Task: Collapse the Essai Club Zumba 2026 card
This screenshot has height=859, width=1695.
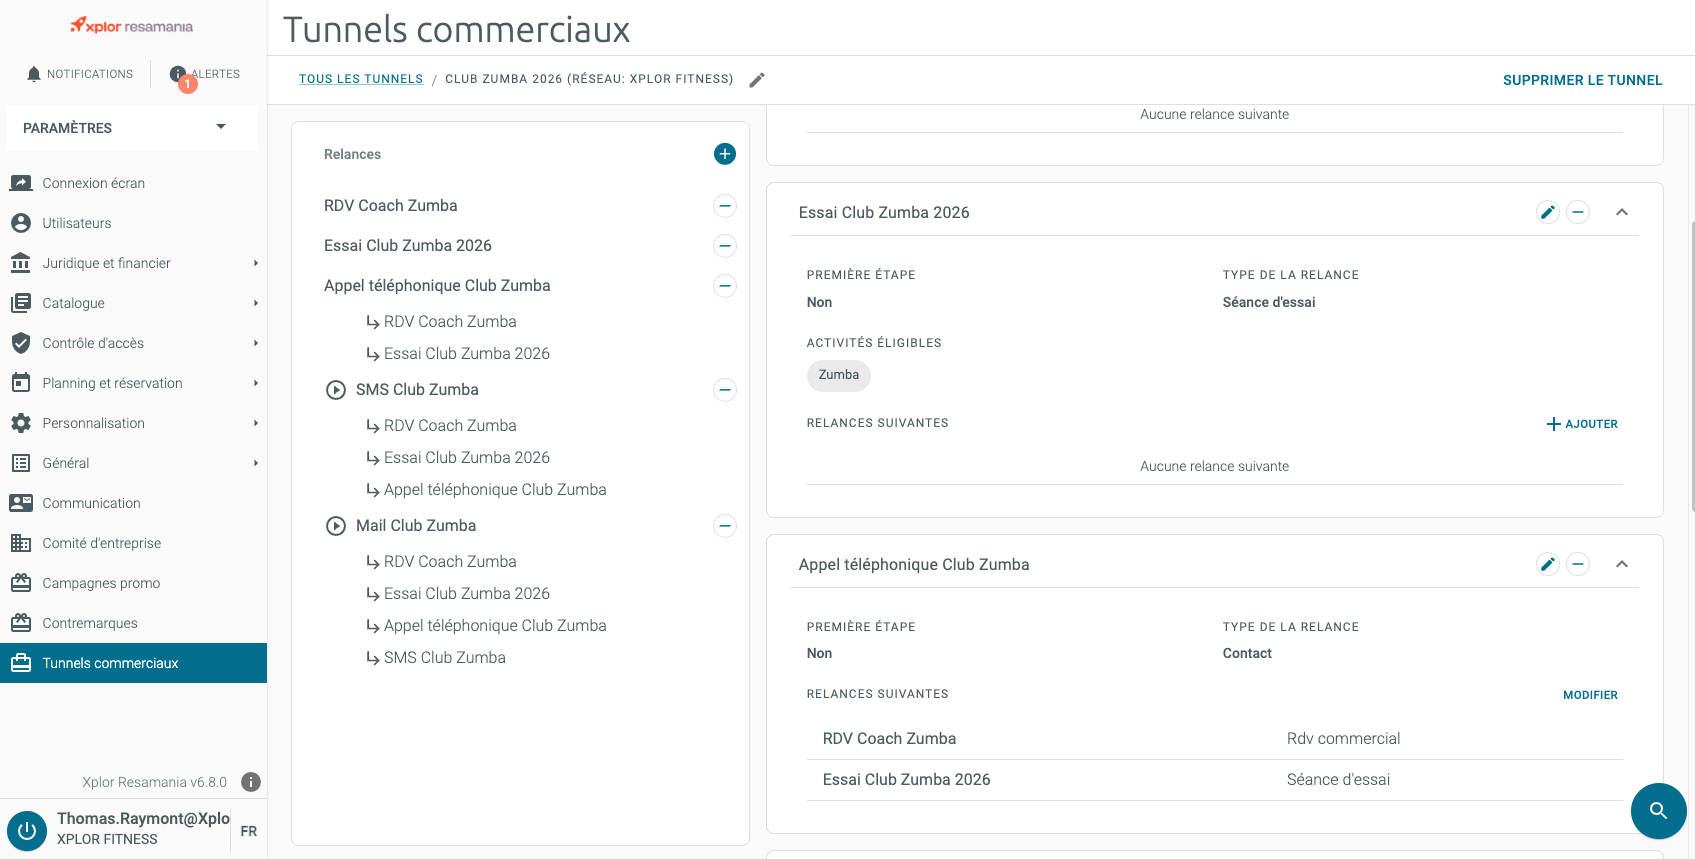Action: (x=1622, y=212)
